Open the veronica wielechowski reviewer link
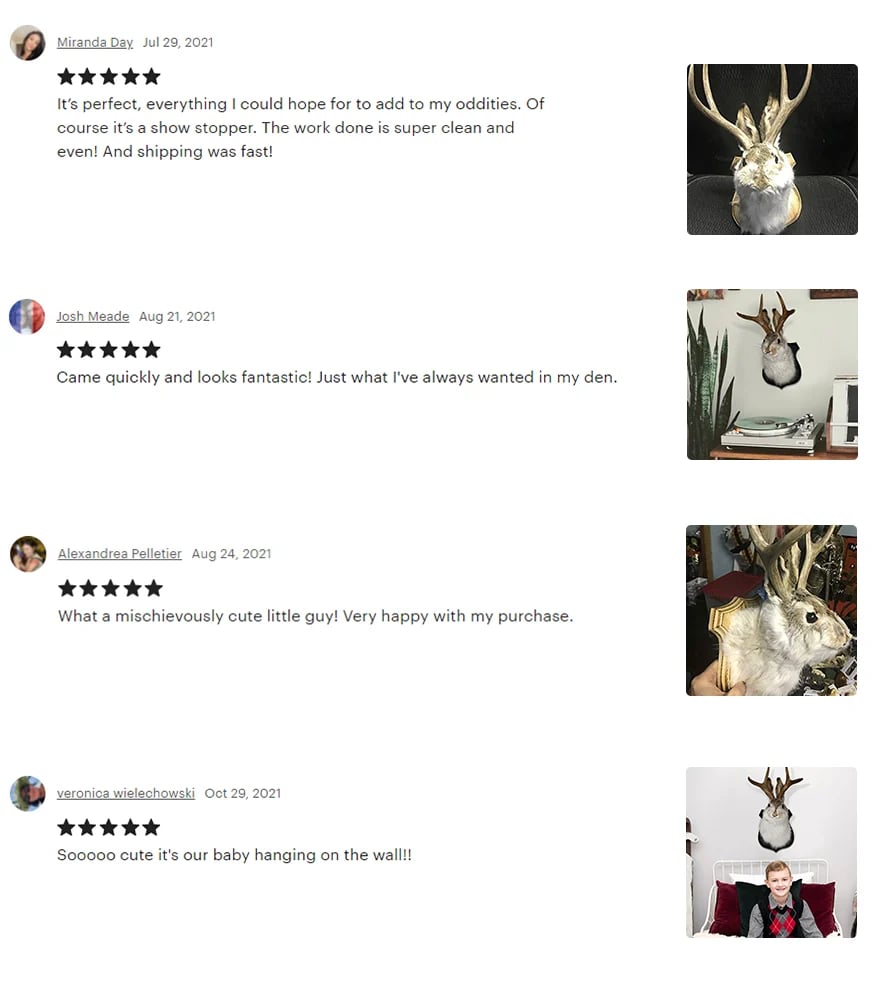The image size is (874, 986). pyautogui.click(x=126, y=794)
